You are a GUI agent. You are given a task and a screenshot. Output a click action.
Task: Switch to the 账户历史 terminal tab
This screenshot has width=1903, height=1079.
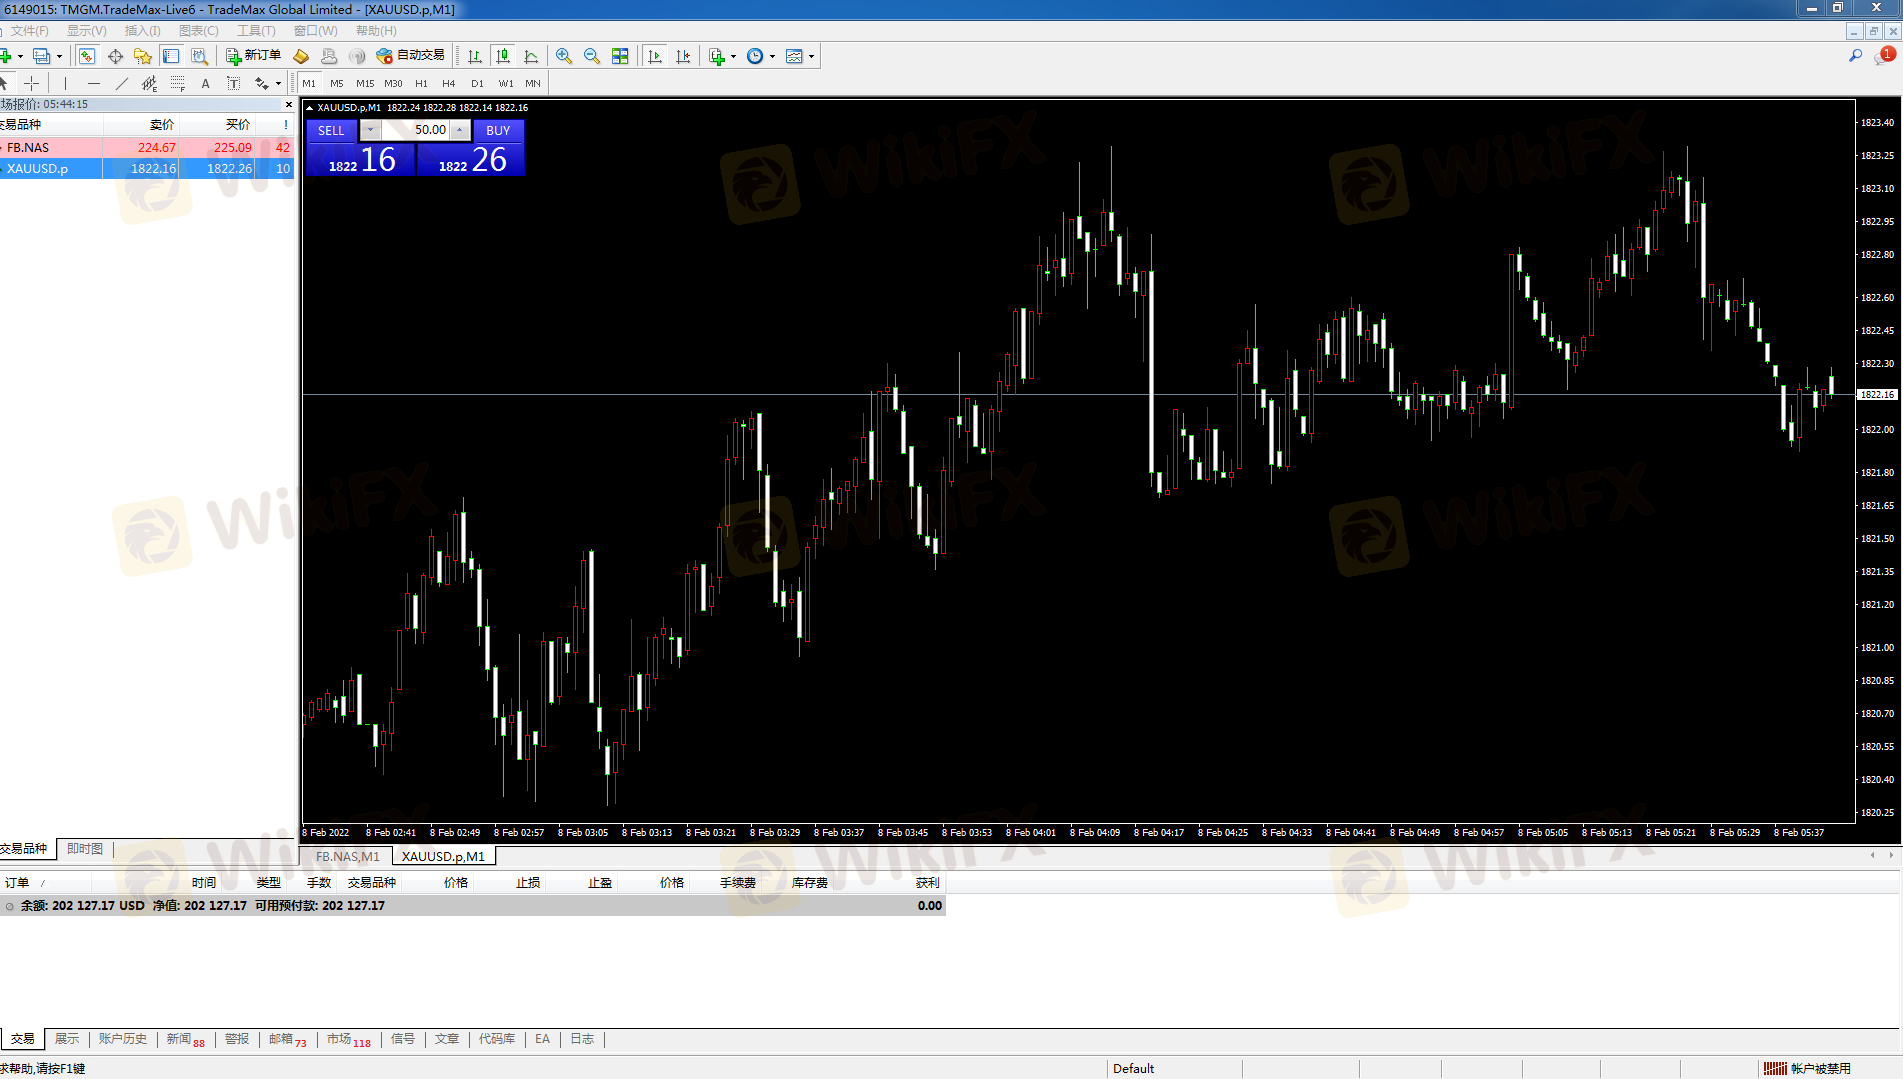[123, 1039]
